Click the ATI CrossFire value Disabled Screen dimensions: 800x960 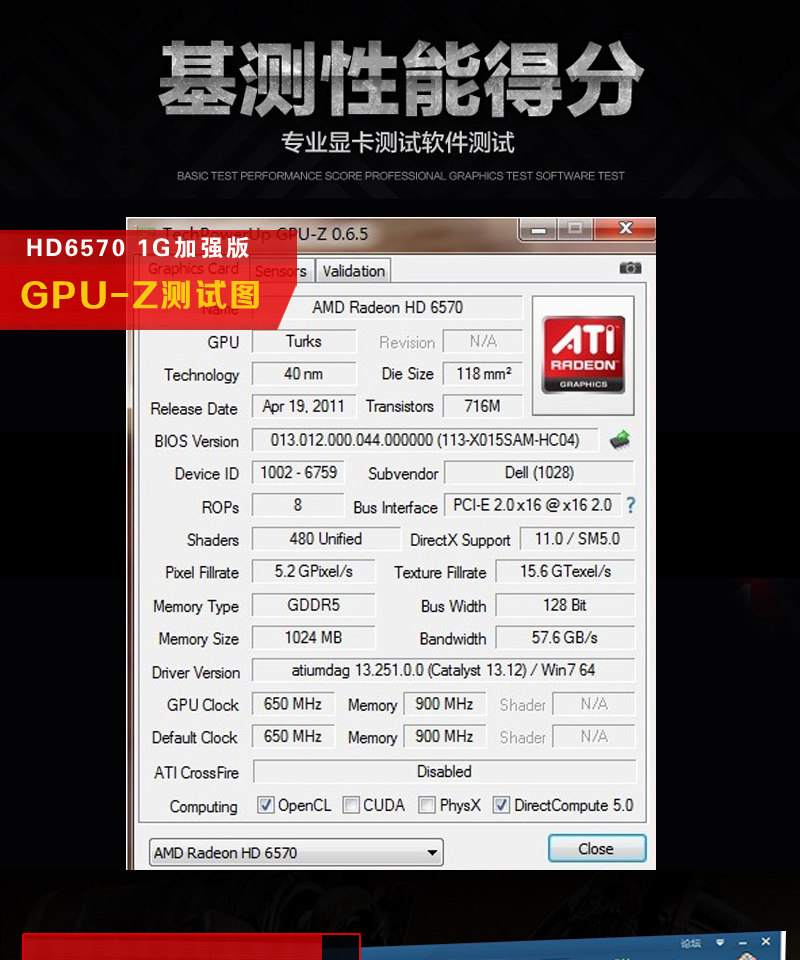(444, 771)
